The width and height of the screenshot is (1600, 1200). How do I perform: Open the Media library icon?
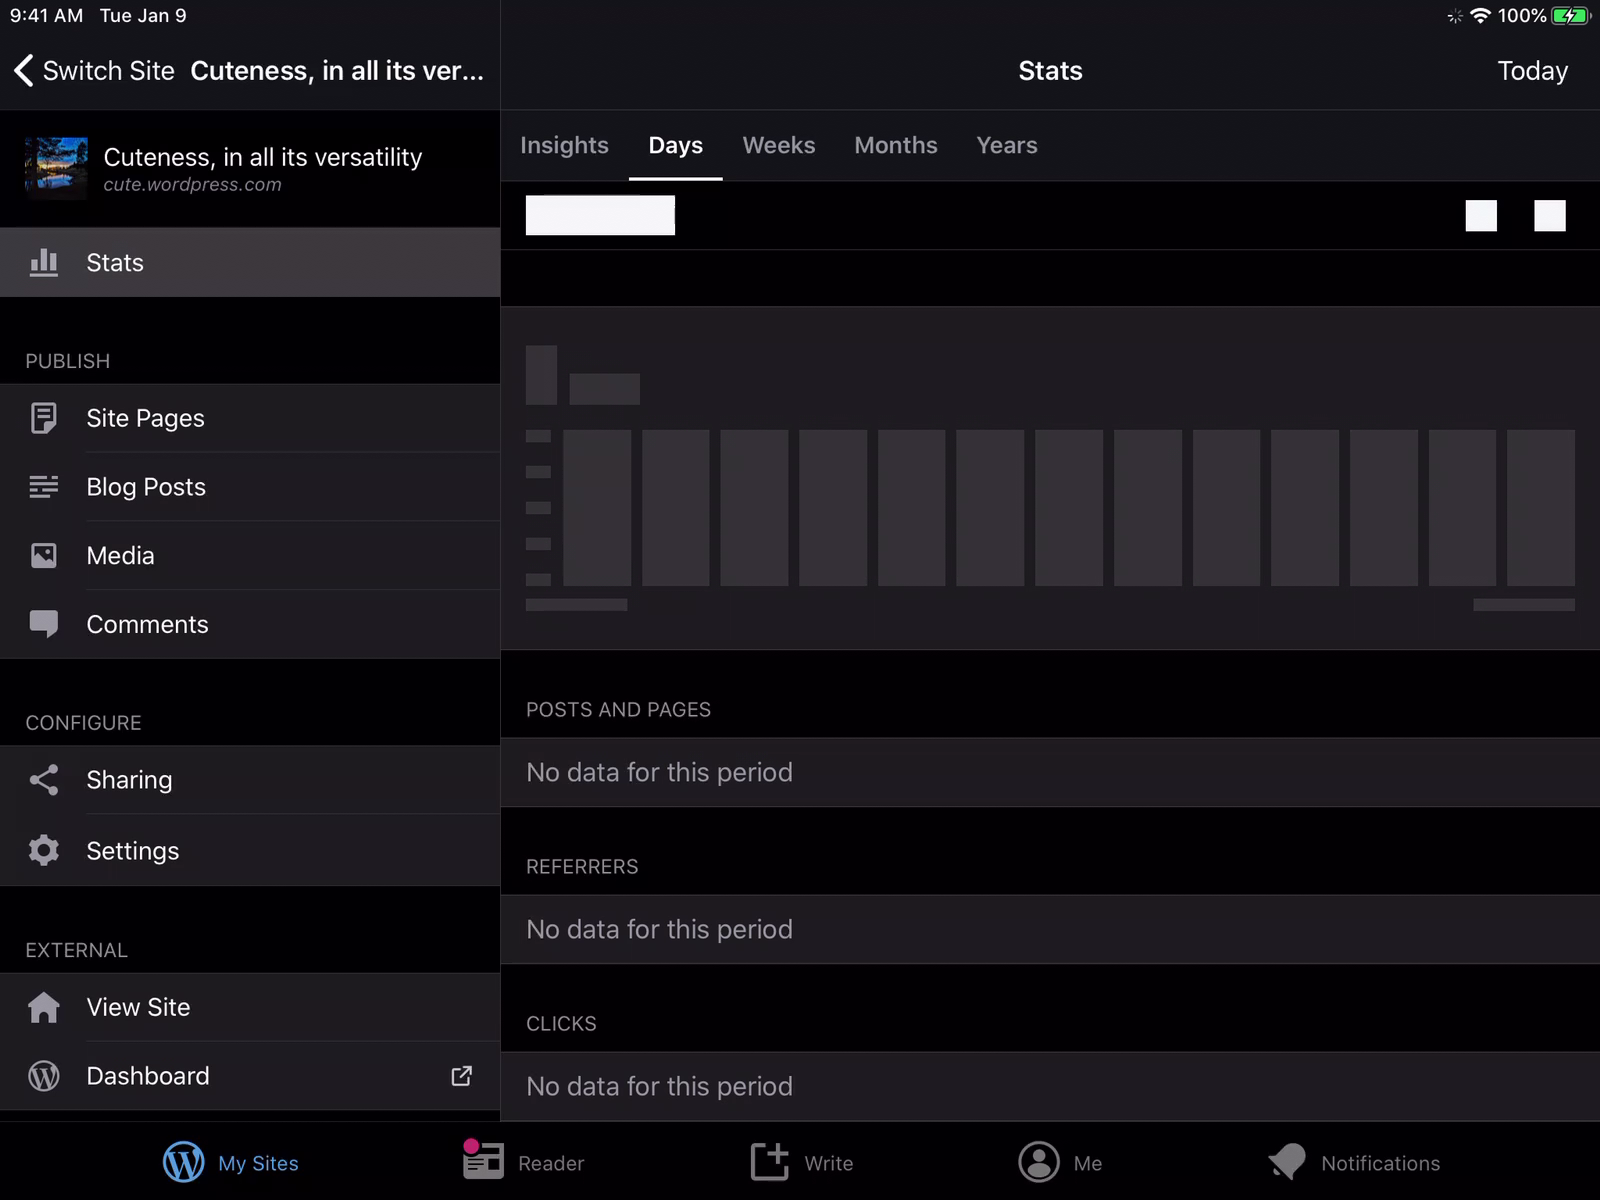click(44, 555)
